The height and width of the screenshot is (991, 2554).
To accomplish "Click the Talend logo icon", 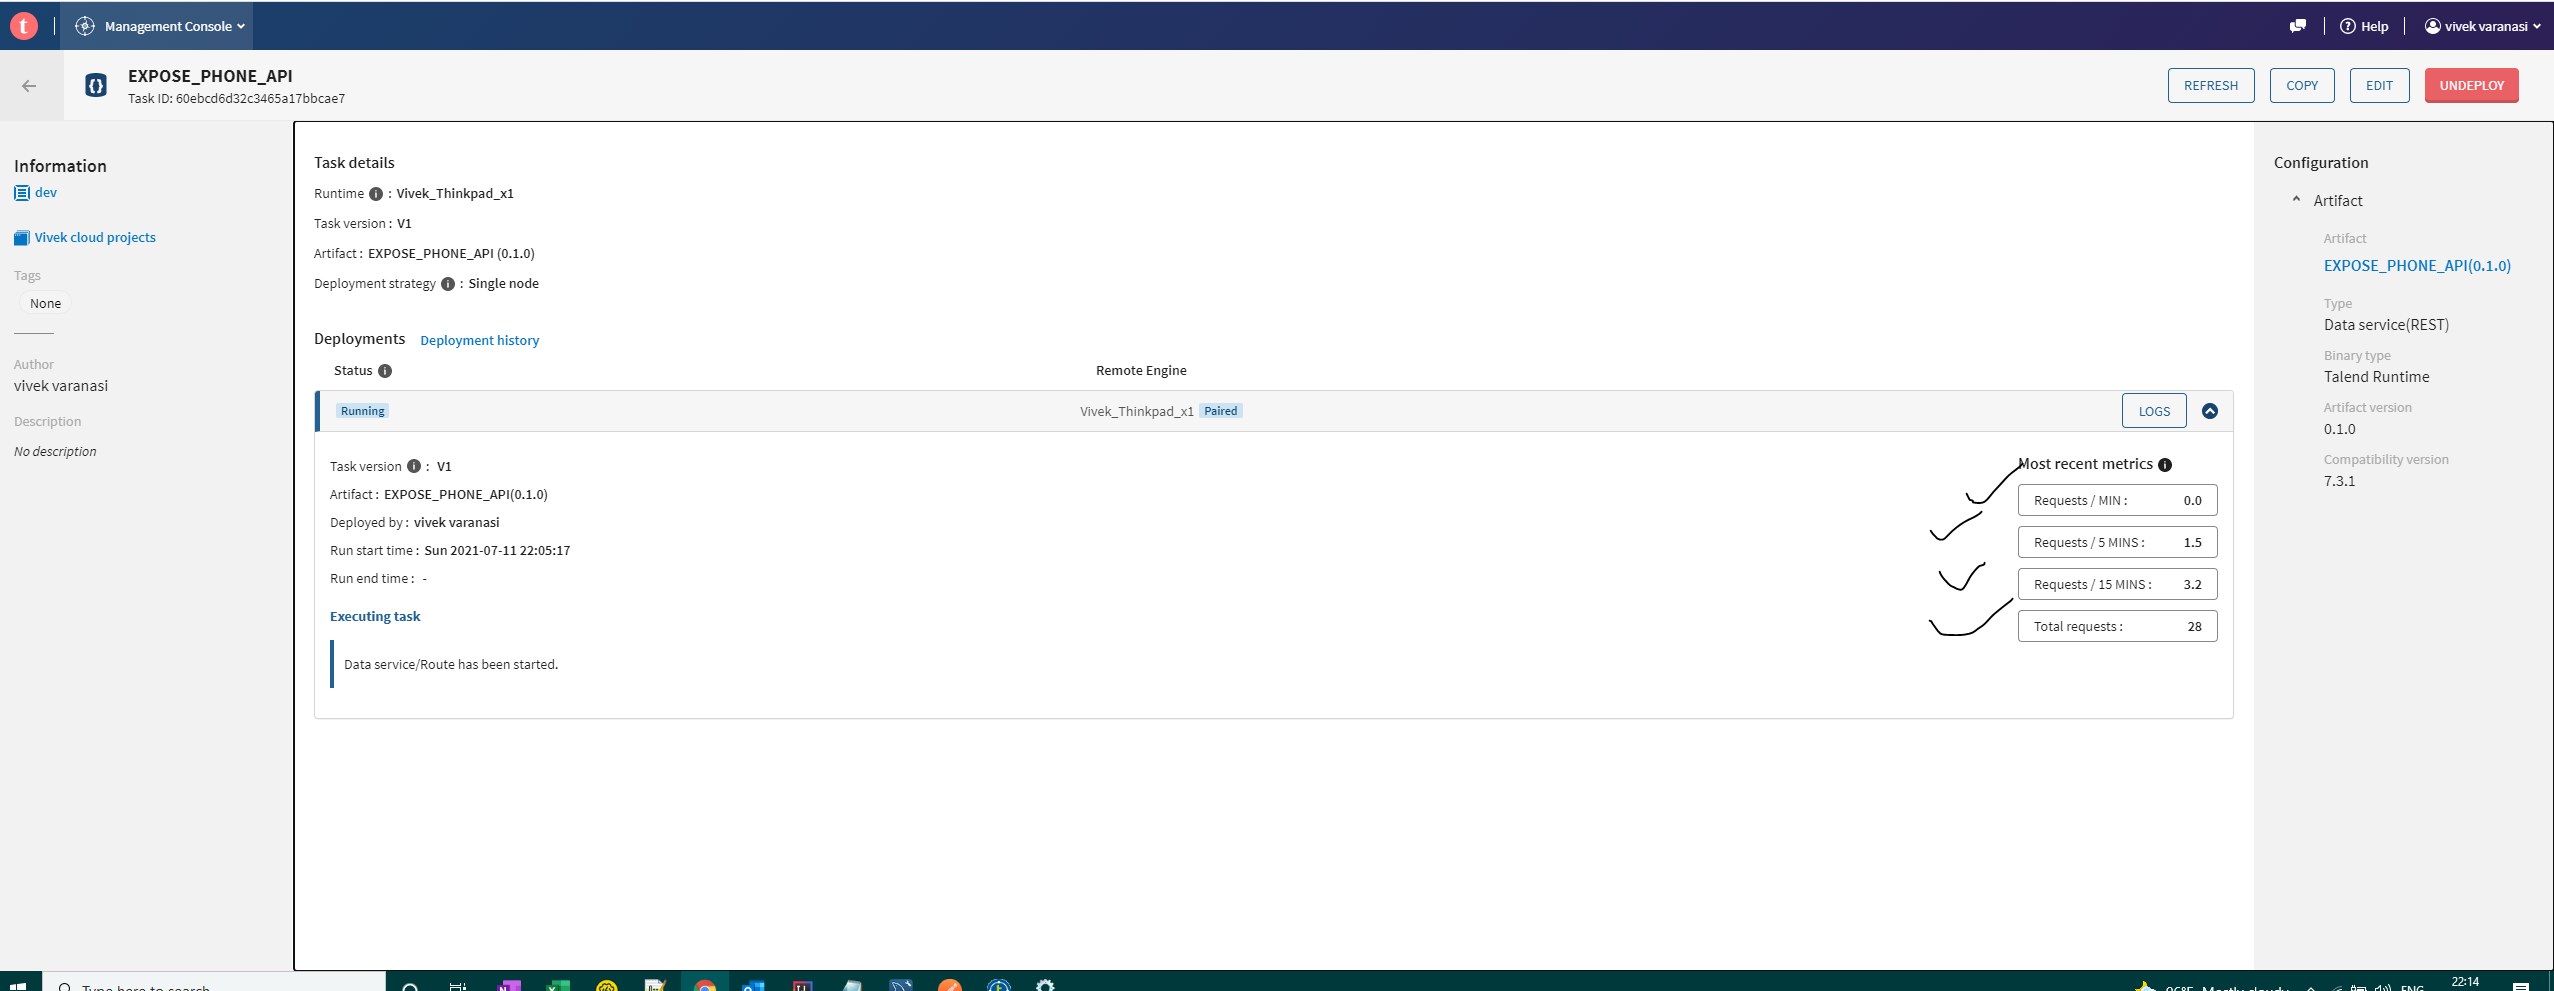I will [x=24, y=26].
